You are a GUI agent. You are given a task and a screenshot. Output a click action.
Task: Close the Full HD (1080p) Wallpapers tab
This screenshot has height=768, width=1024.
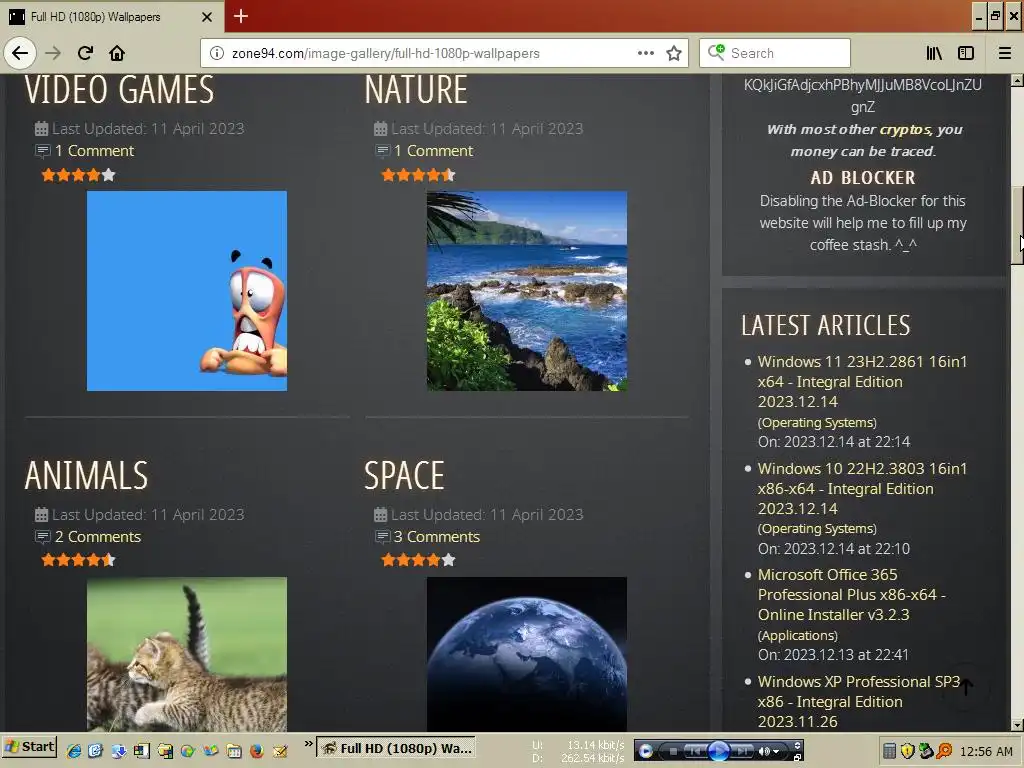pos(207,17)
